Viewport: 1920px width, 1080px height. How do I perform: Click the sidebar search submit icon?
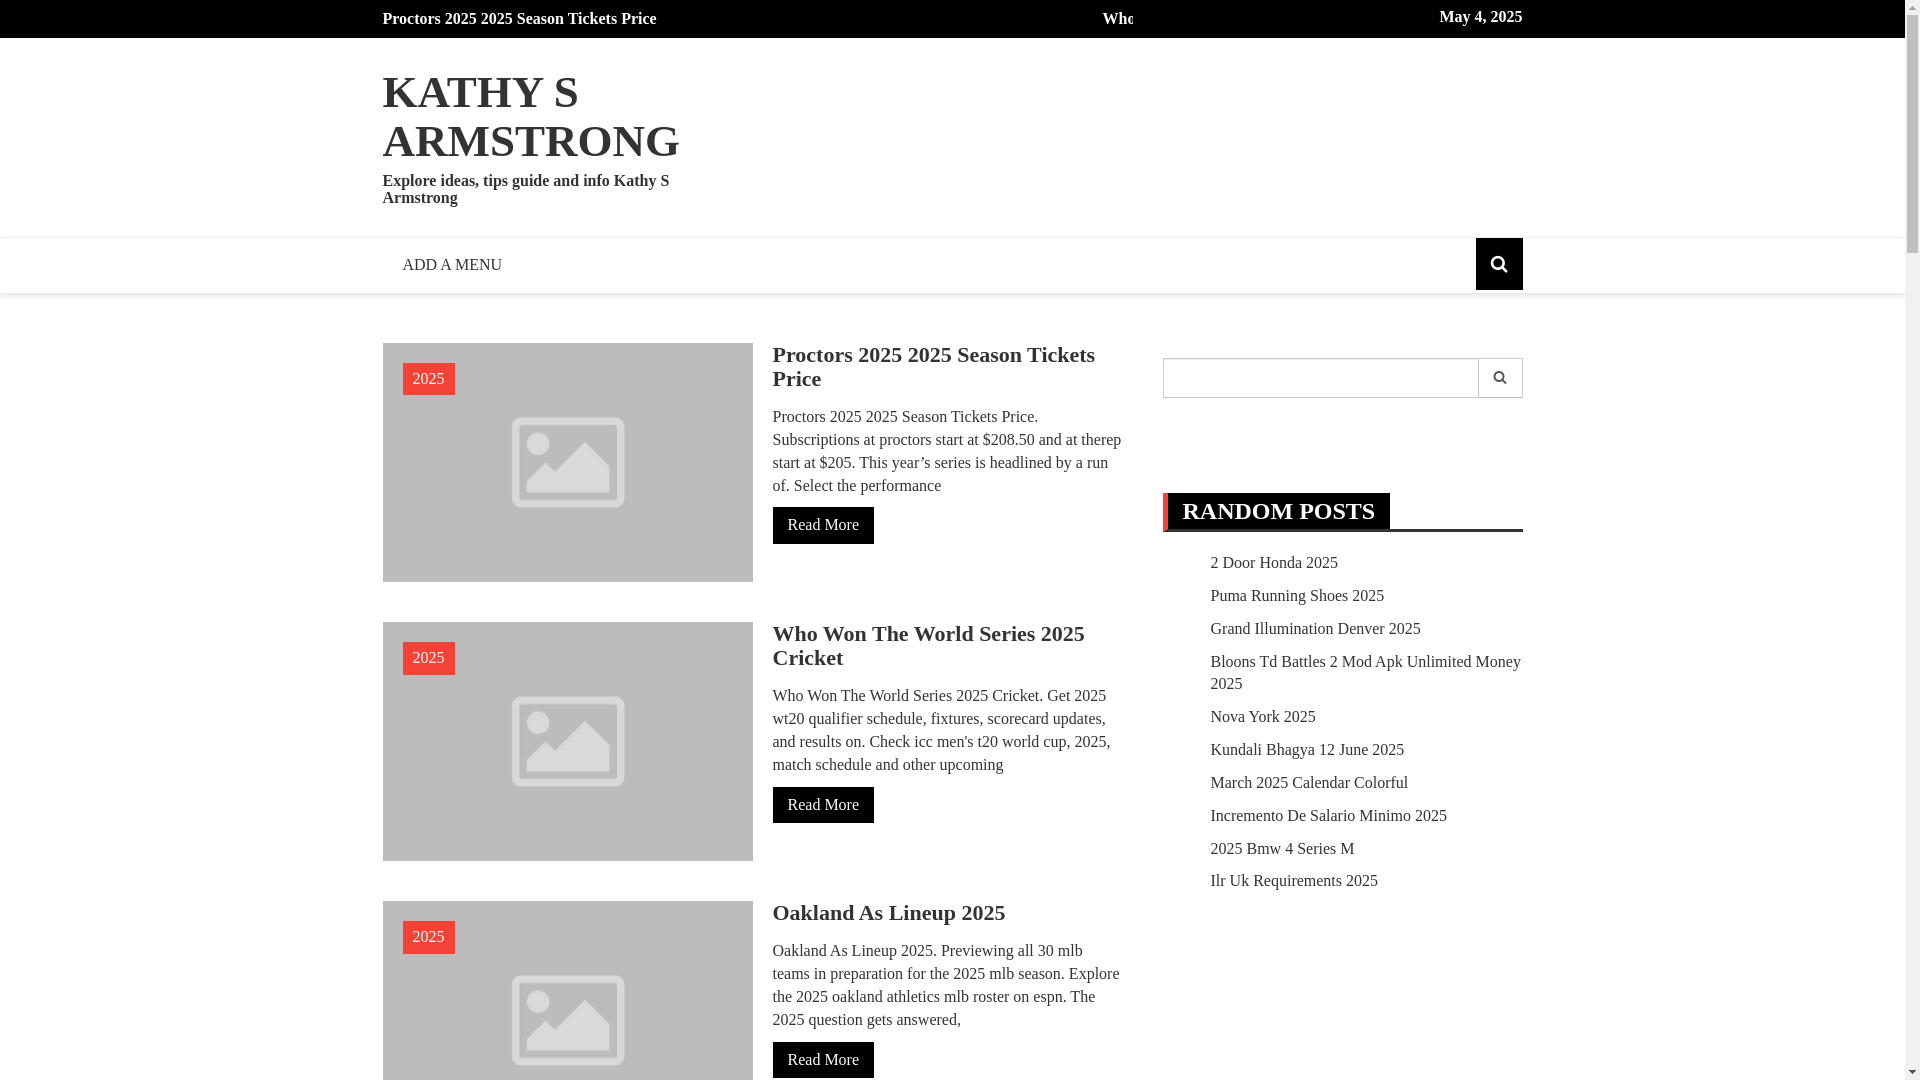tap(1500, 378)
